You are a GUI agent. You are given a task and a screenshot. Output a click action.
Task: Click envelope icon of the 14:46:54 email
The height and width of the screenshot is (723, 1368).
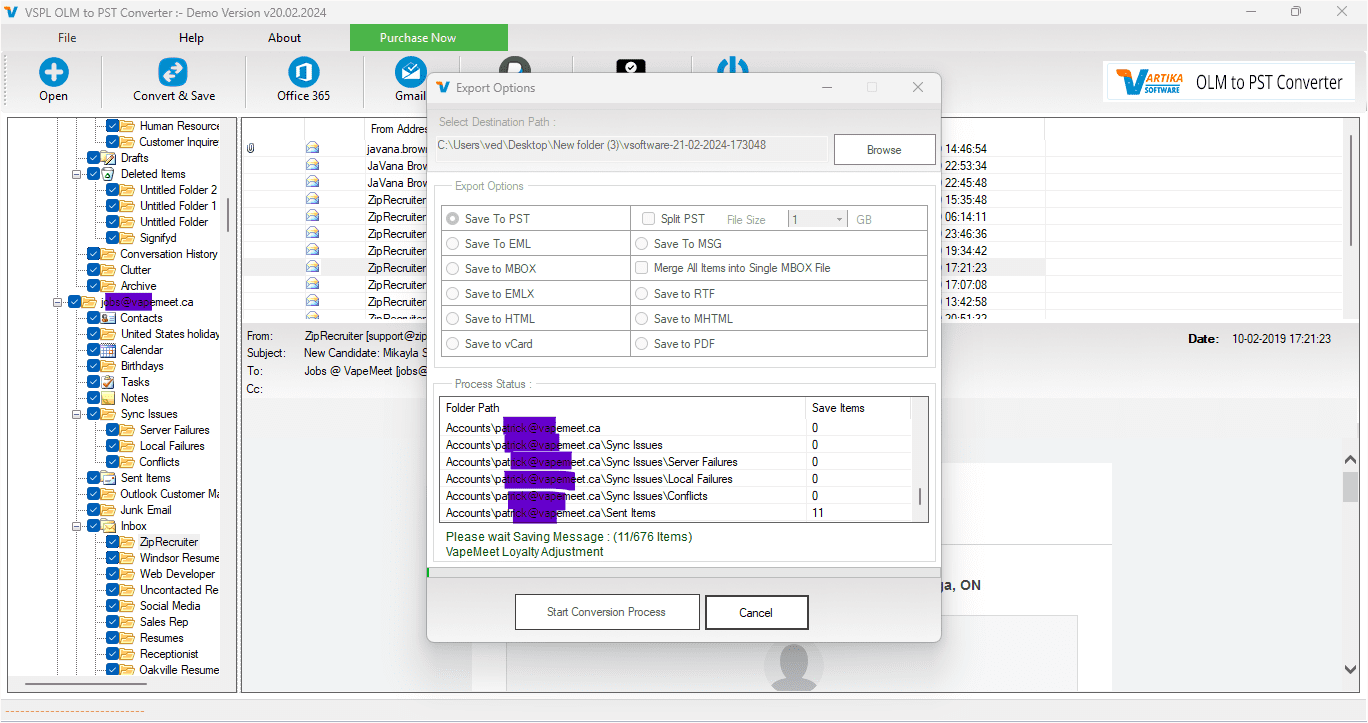[x=312, y=148]
